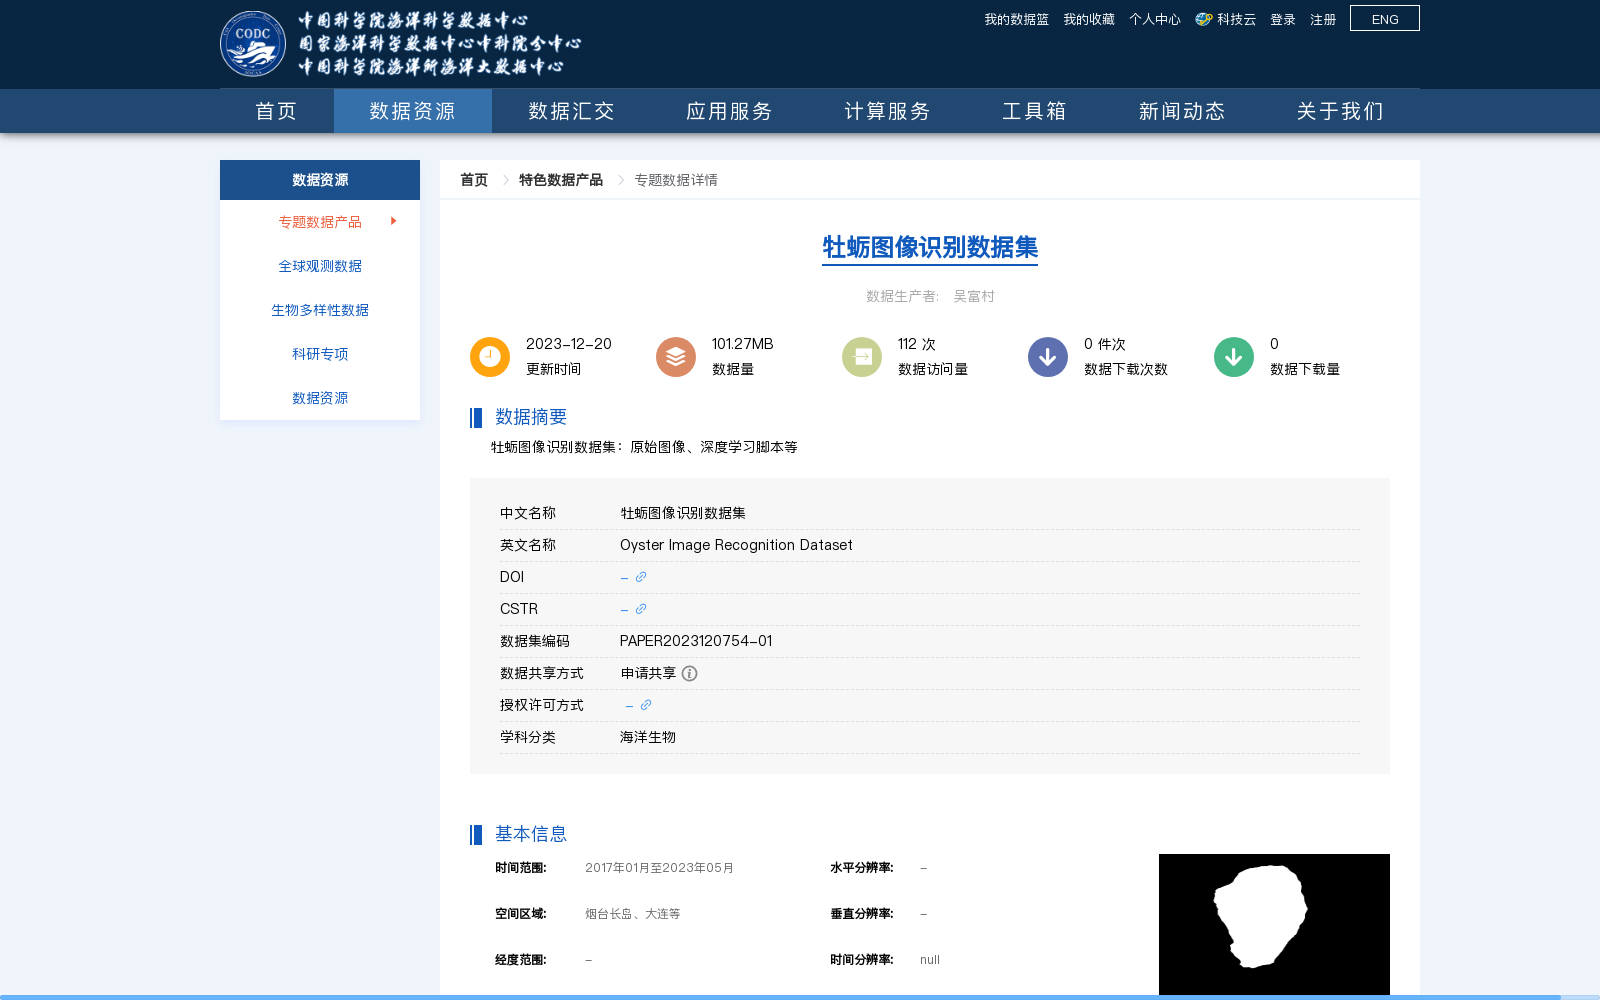The image size is (1600, 1000).
Task: Select 专题数据产品 in the sidebar
Action: pyautogui.click(x=320, y=222)
